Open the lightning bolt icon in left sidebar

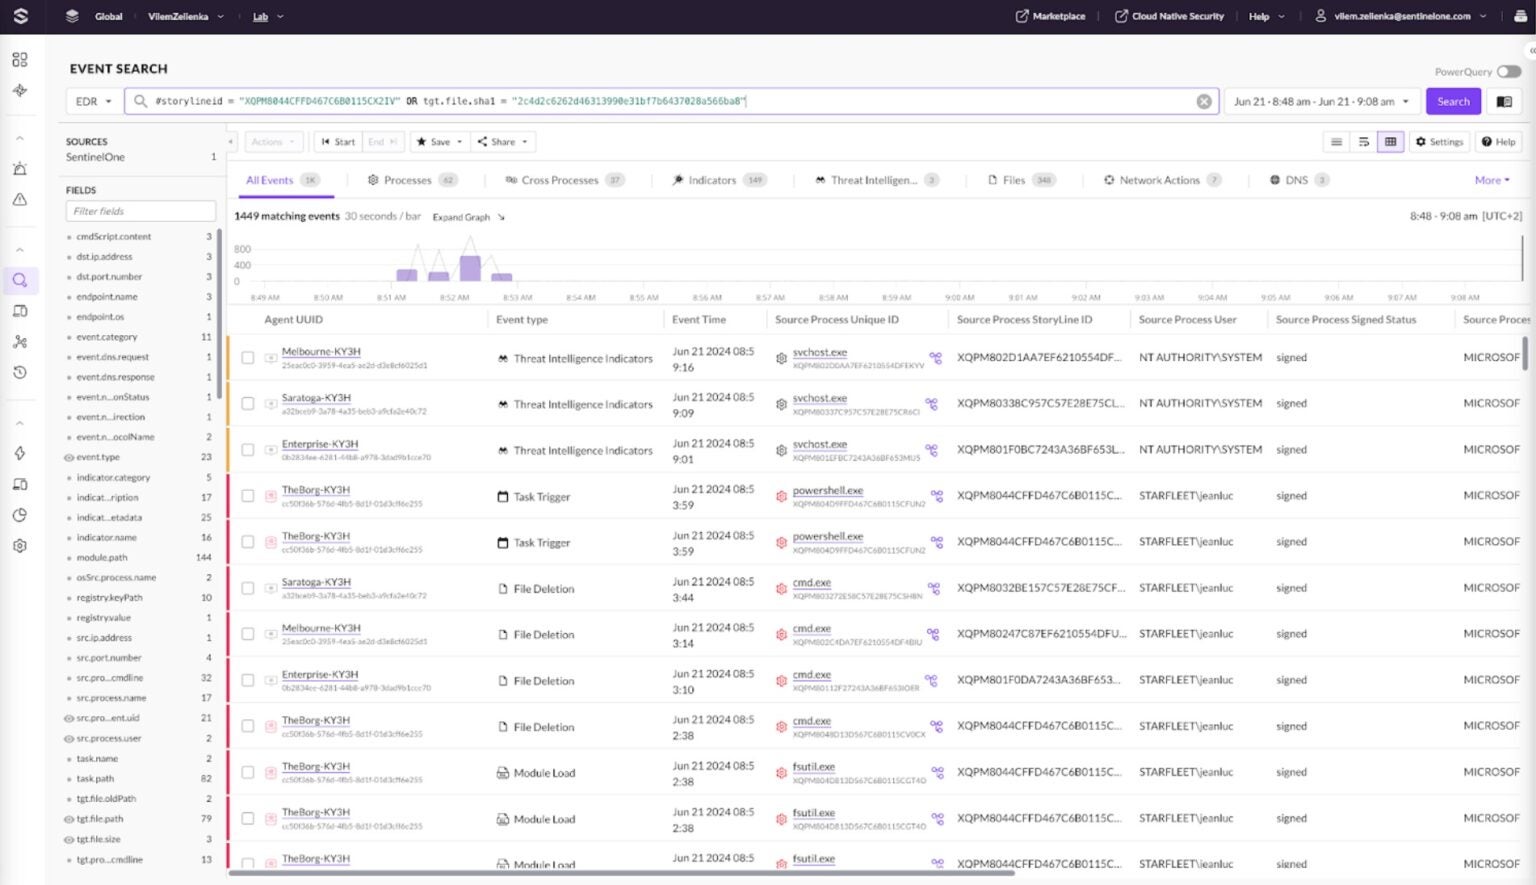pyautogui.click(x=20, y=453)
